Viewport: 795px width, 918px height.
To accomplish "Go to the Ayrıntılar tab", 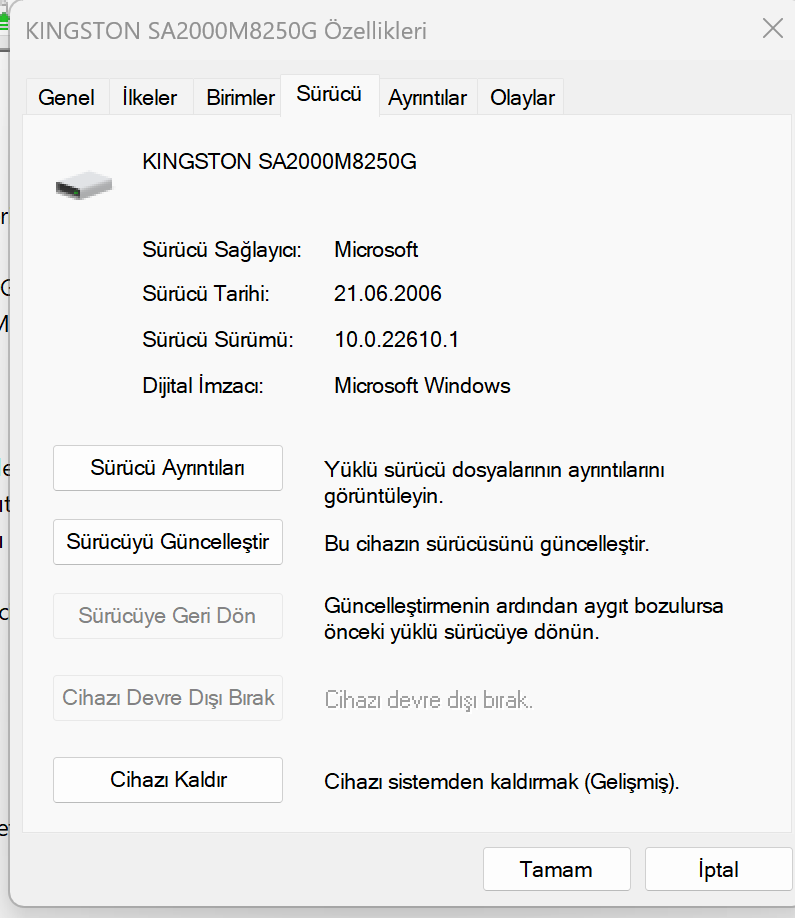I will [x=427, y=98].
